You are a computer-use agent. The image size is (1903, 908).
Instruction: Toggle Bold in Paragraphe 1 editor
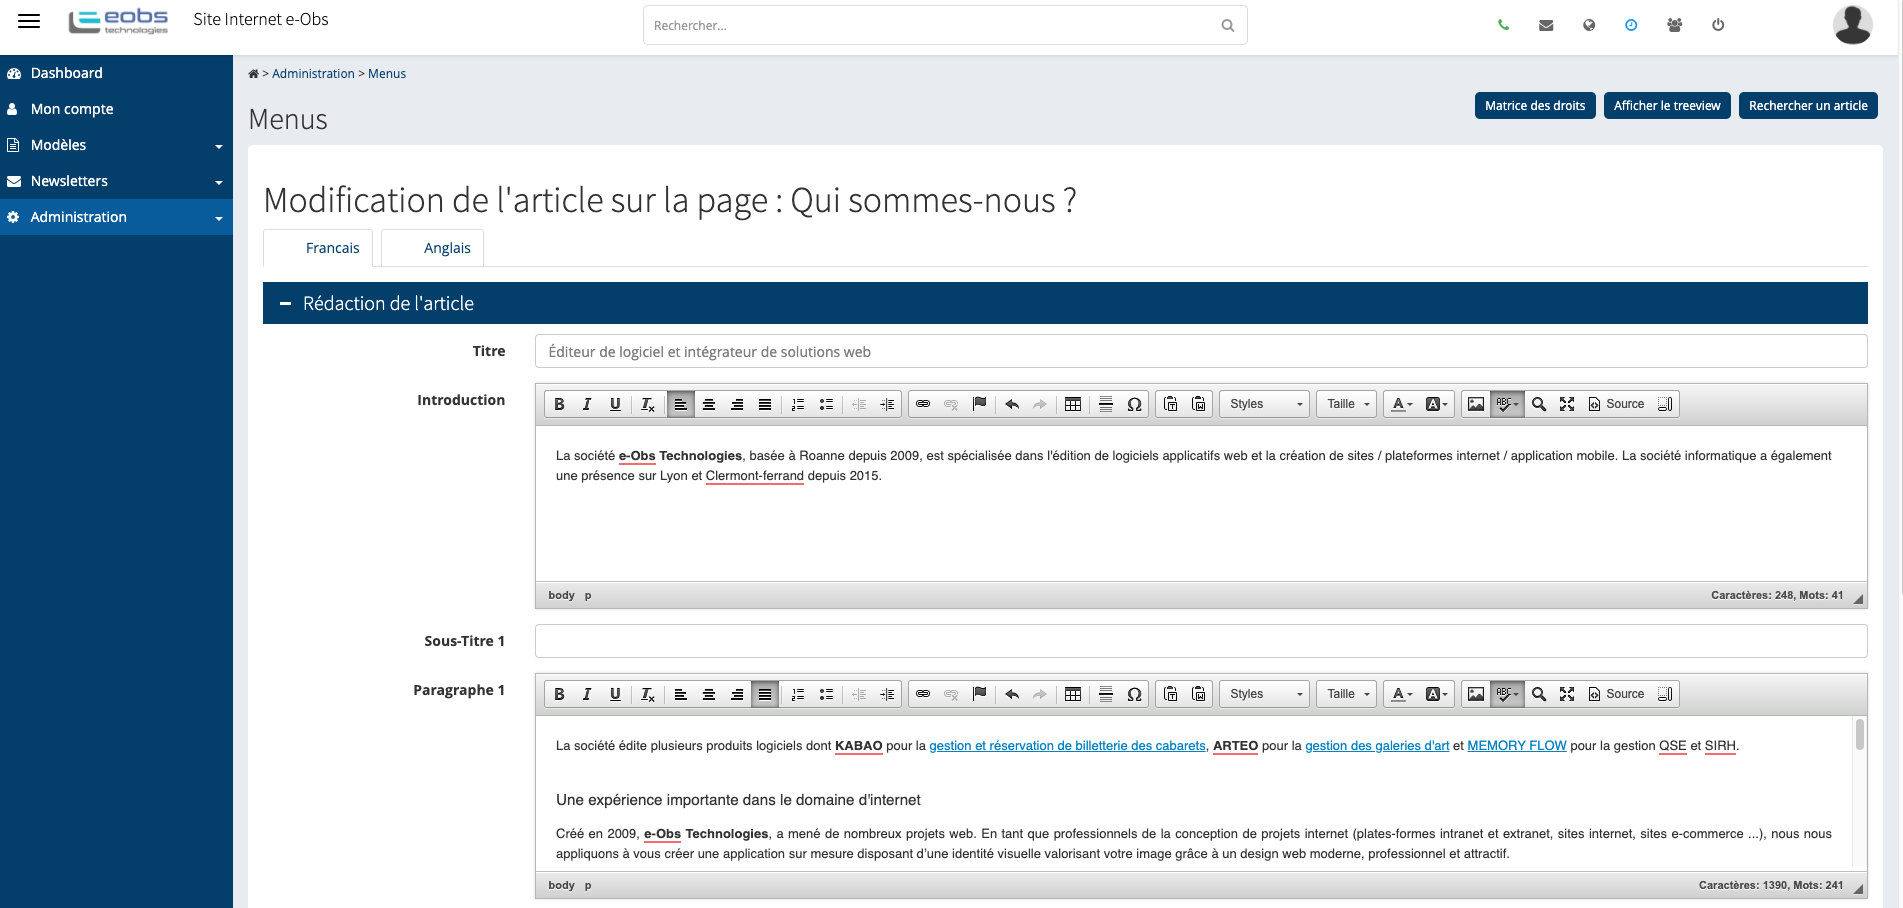[x=559, y=694]
